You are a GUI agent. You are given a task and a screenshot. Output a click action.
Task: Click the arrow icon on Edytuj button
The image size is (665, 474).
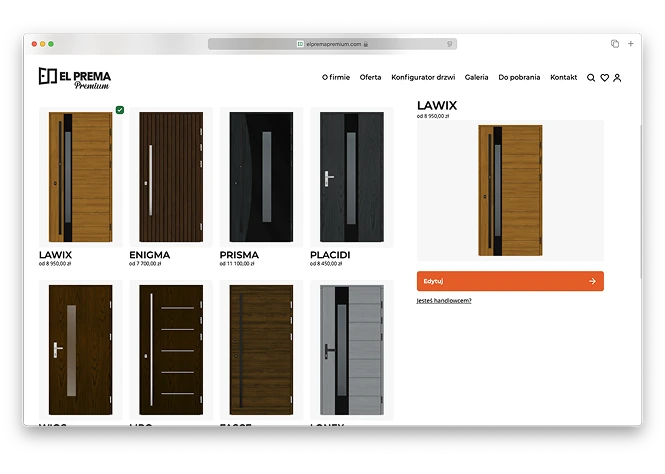click(592, 281)
